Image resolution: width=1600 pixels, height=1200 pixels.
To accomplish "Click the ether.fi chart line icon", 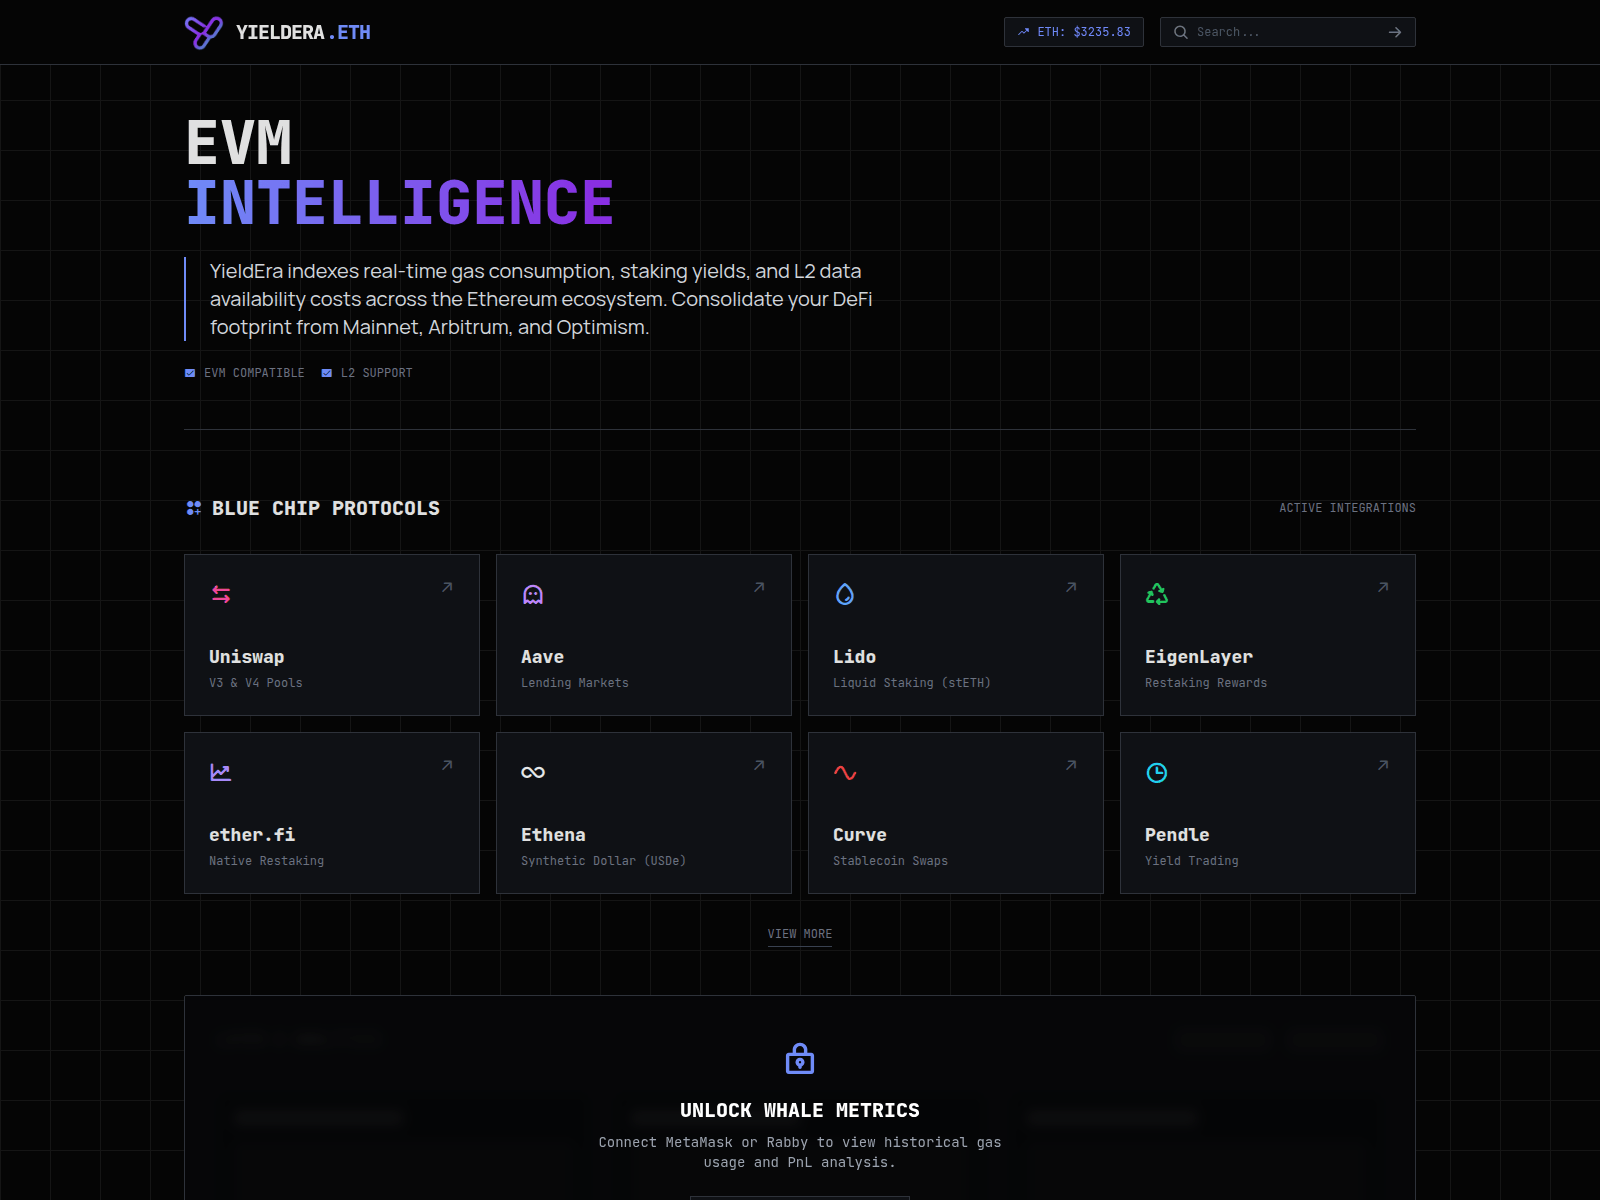I will pos(221,772).
